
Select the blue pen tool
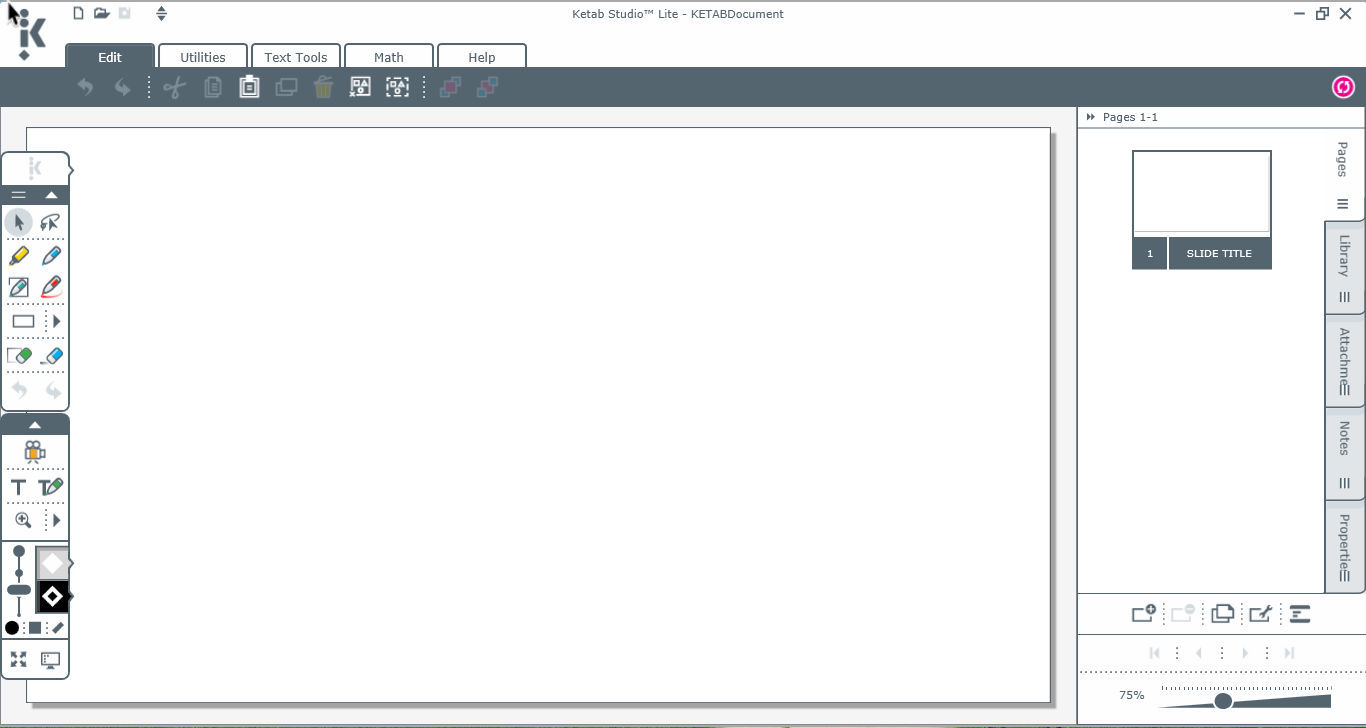click(51, 255)
